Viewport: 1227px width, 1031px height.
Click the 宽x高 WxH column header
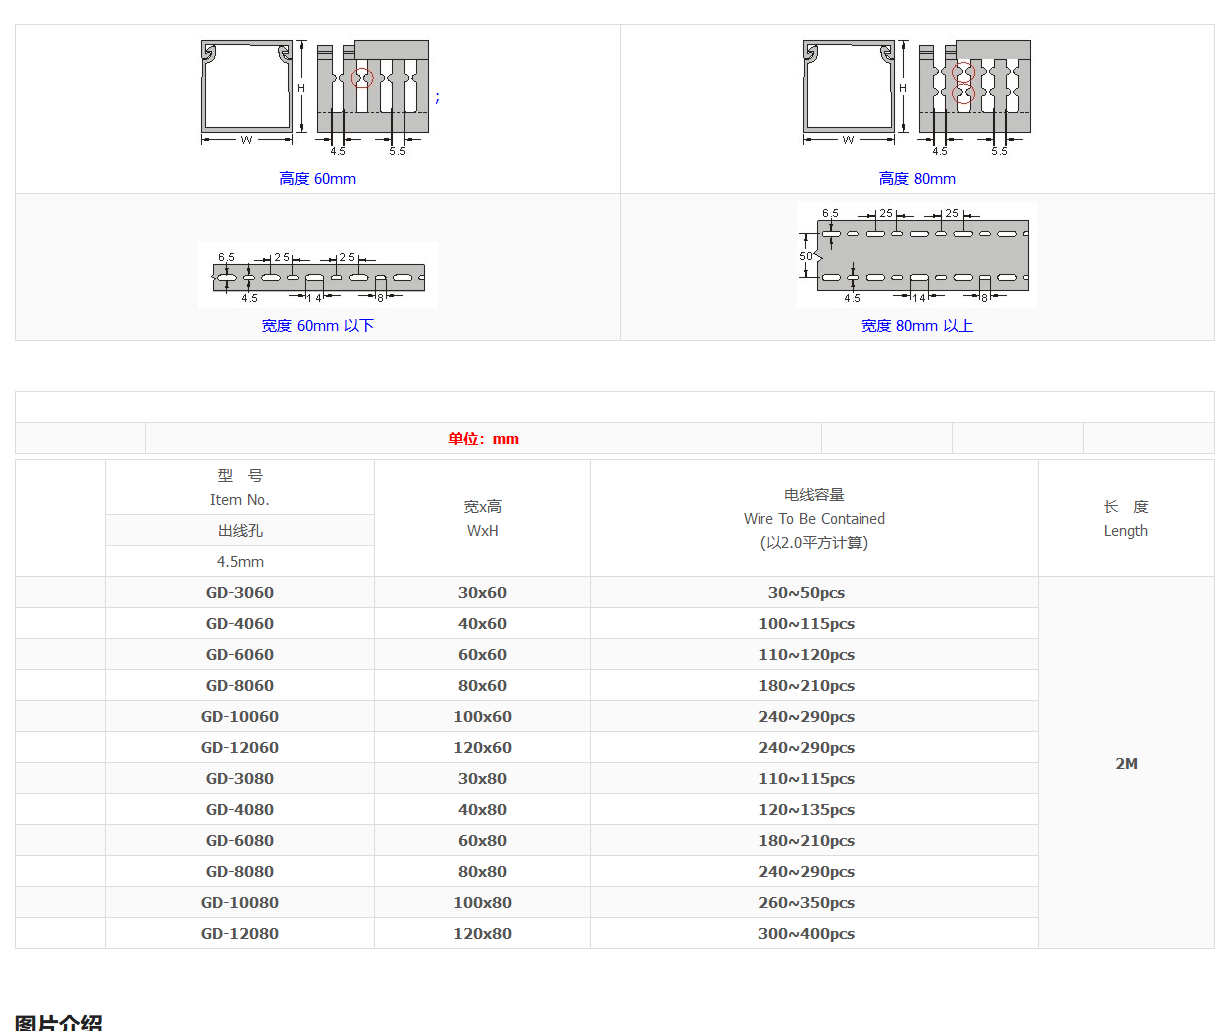coord(482,518)
